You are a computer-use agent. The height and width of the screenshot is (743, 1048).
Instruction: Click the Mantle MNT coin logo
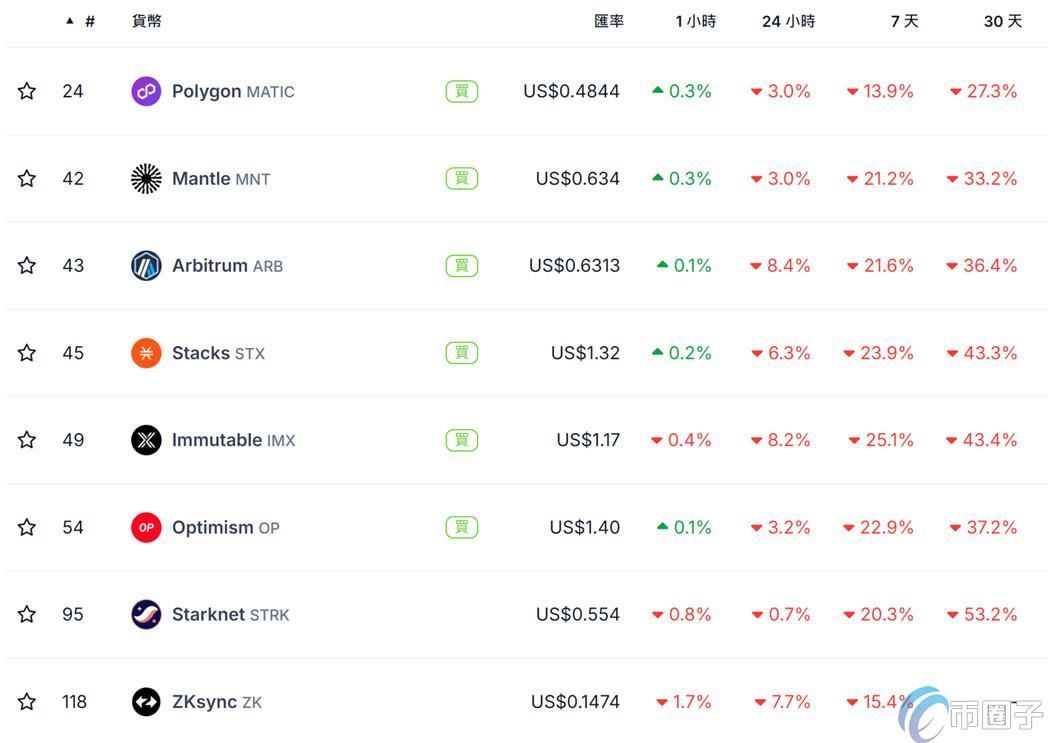click(x=146, y=179)
